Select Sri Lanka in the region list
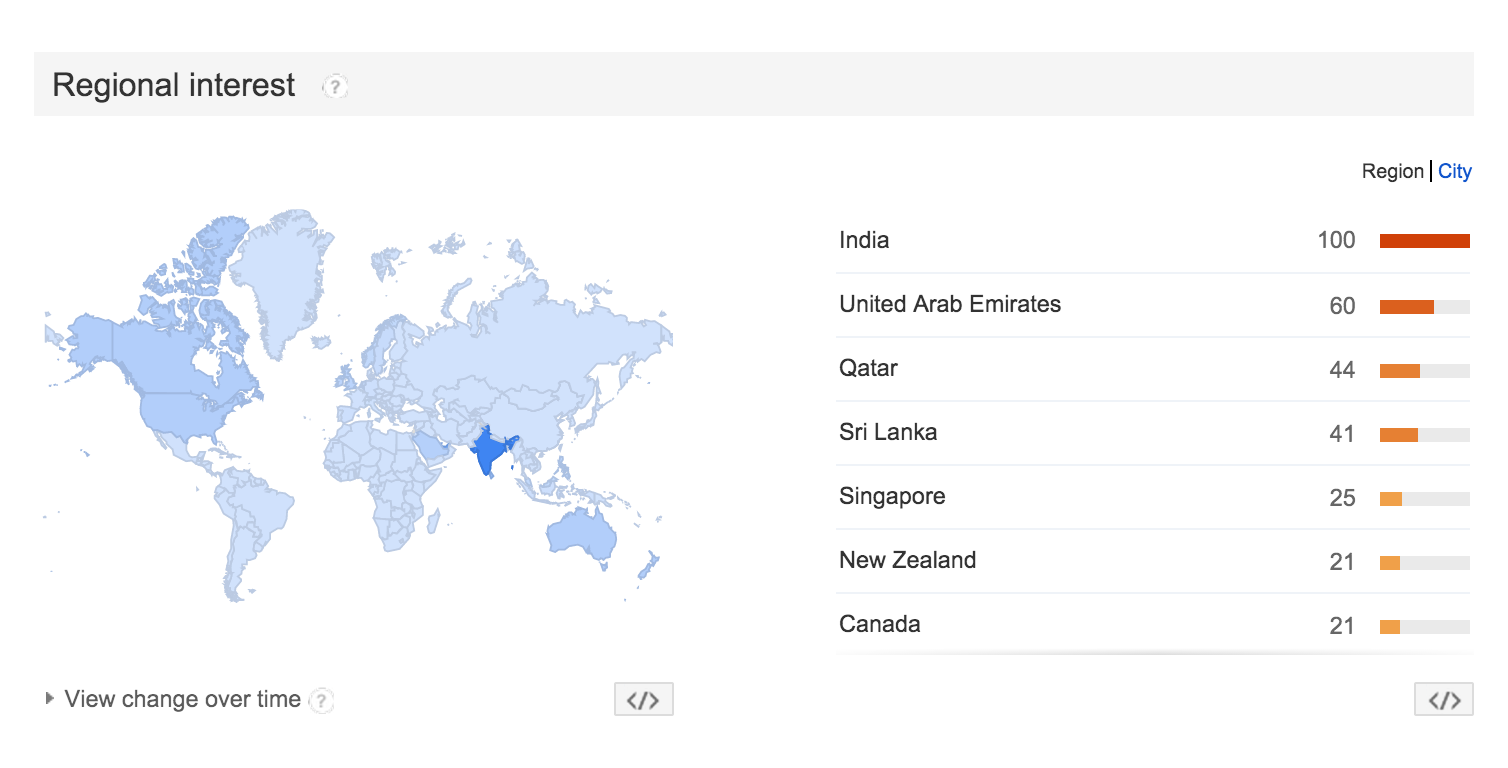The height and width of the screenshot is (768, 1508). (888, 432)
